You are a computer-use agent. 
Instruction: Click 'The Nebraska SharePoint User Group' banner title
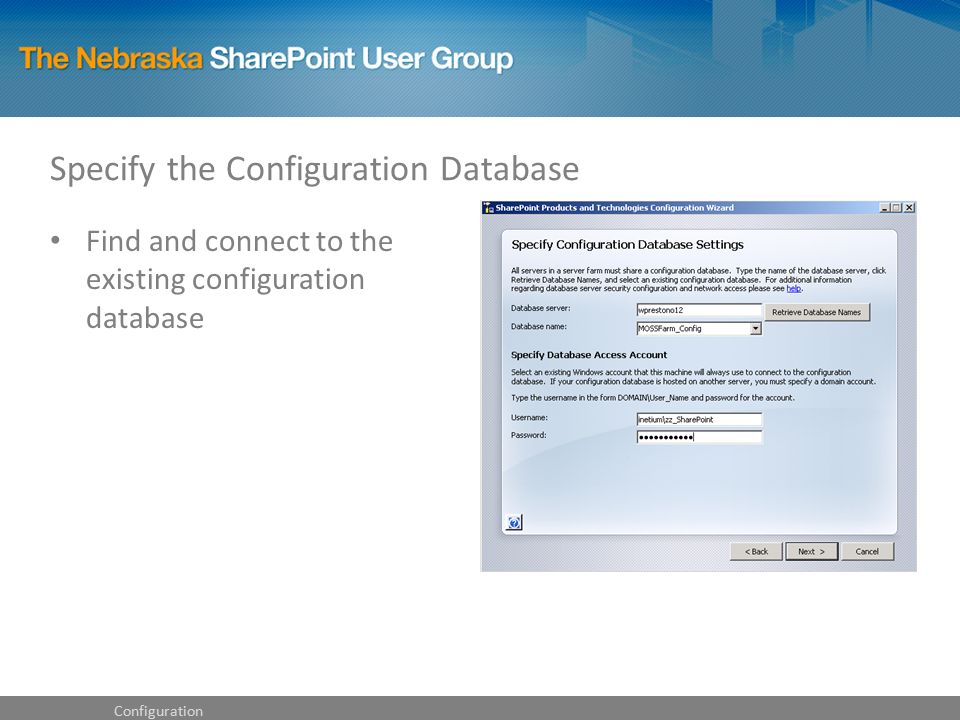[x=266, y=59]
